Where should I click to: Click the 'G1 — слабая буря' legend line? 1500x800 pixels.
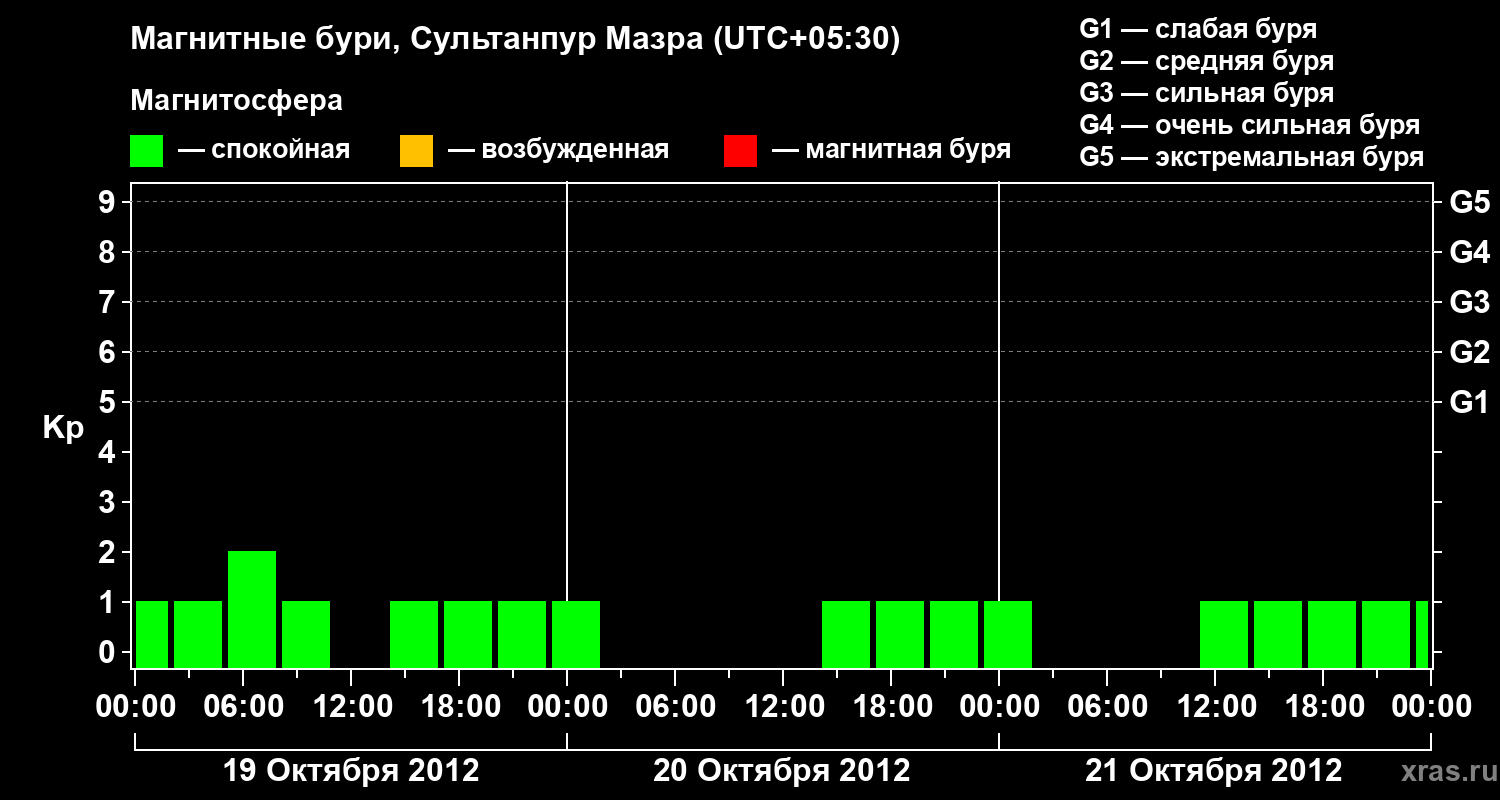[x=1198, y=29]
